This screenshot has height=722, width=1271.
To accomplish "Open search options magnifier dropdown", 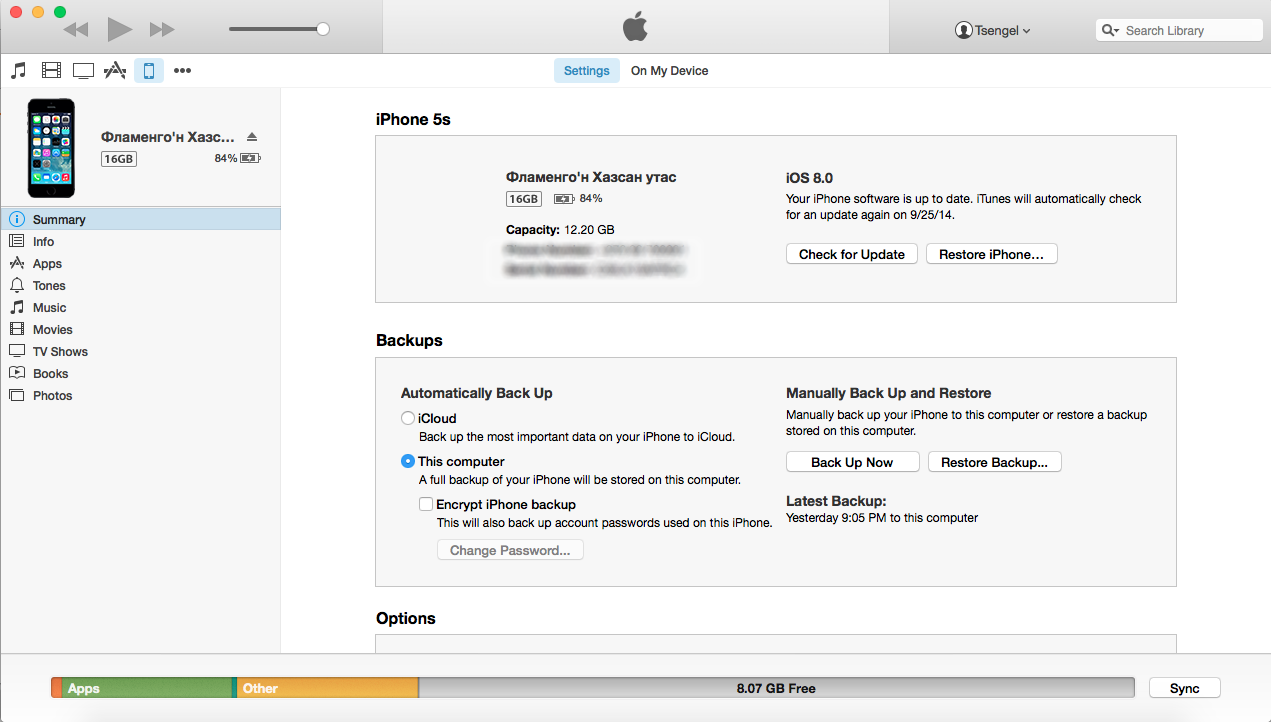I will pos(1111,30).
